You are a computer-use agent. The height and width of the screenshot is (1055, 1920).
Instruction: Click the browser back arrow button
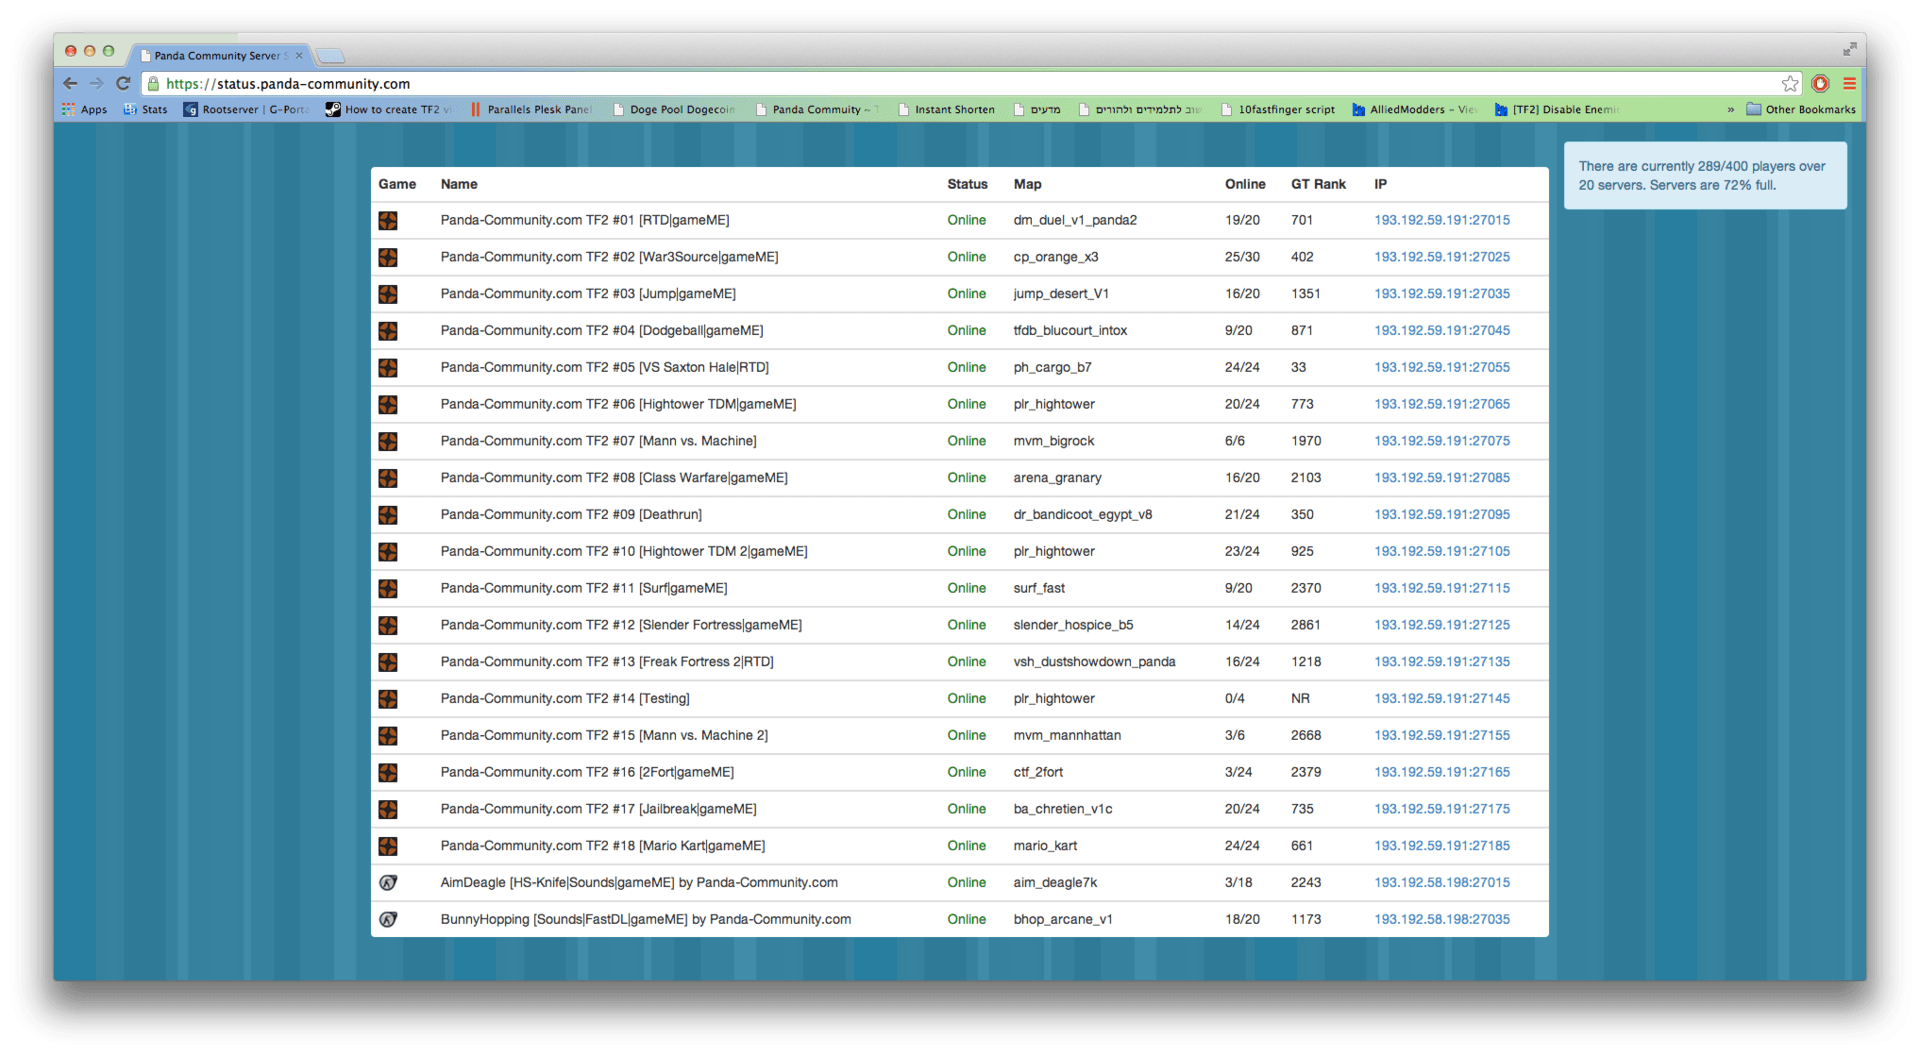click(x=70, y=84)
